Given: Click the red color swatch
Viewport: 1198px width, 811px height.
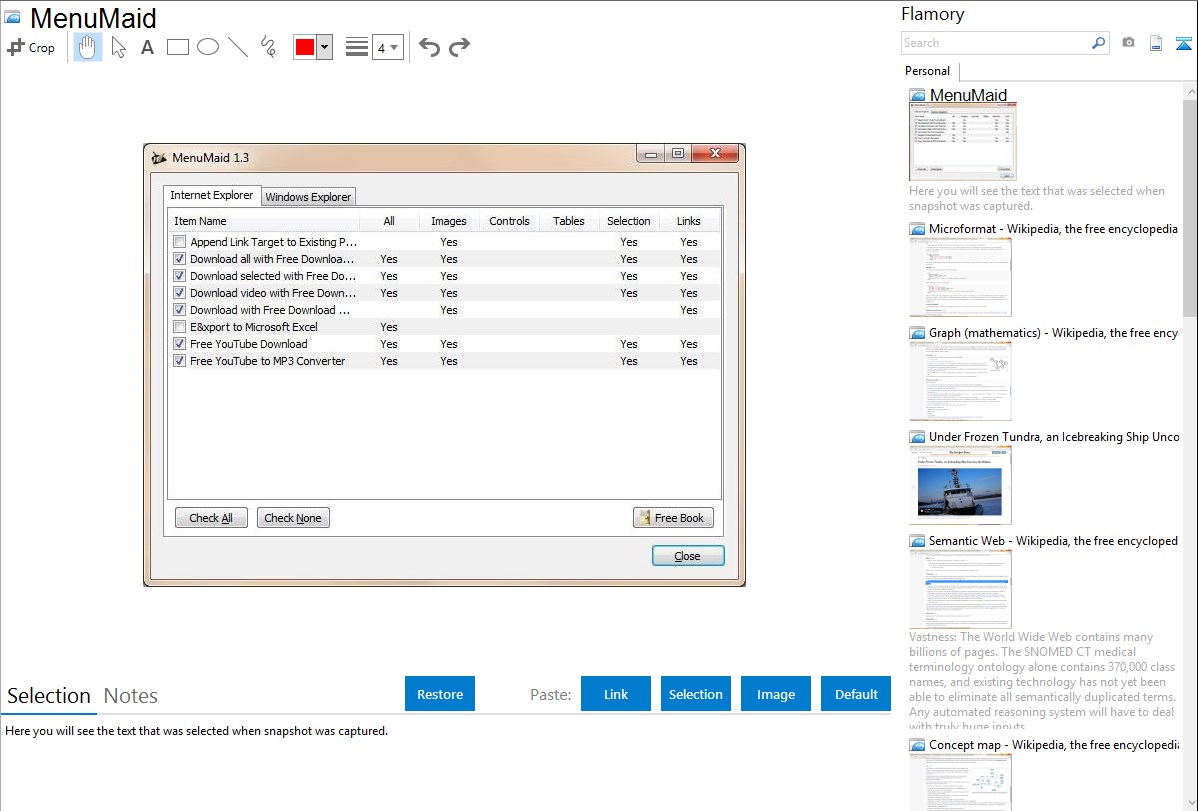Looking at the screenshot, I should 305,47.
